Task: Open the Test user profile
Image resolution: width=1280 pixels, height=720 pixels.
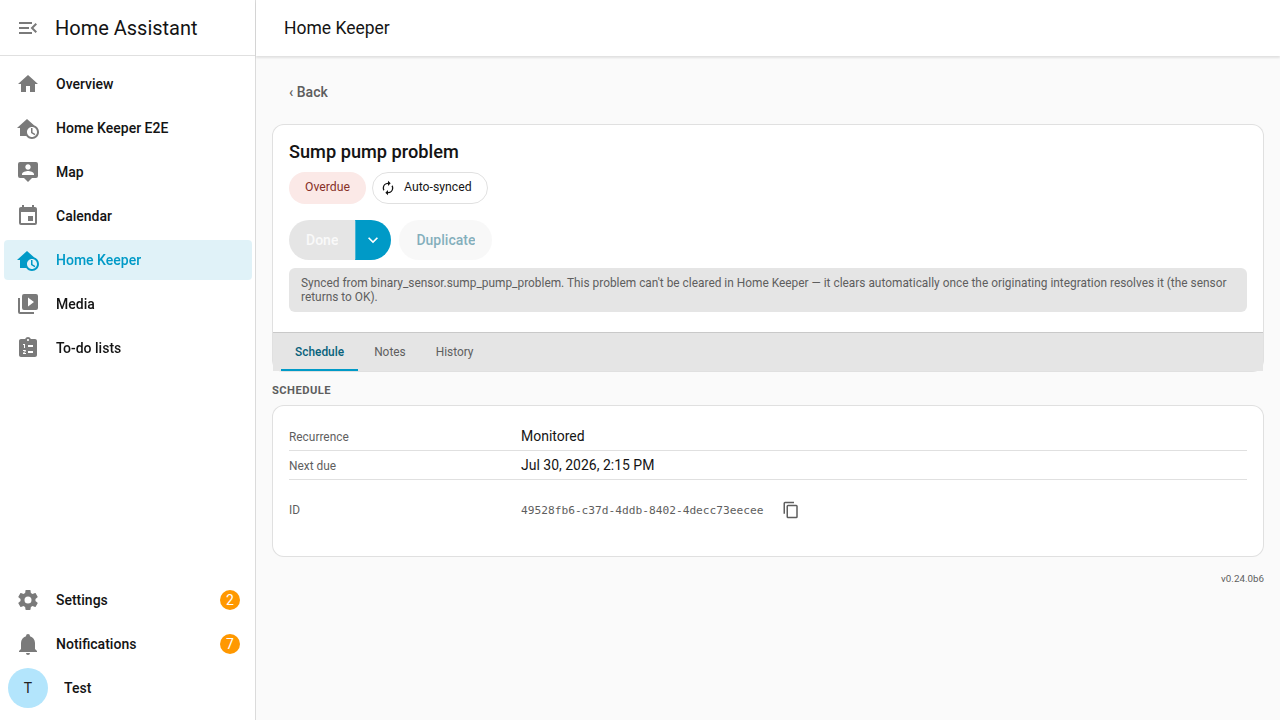Action: (128, 688)
